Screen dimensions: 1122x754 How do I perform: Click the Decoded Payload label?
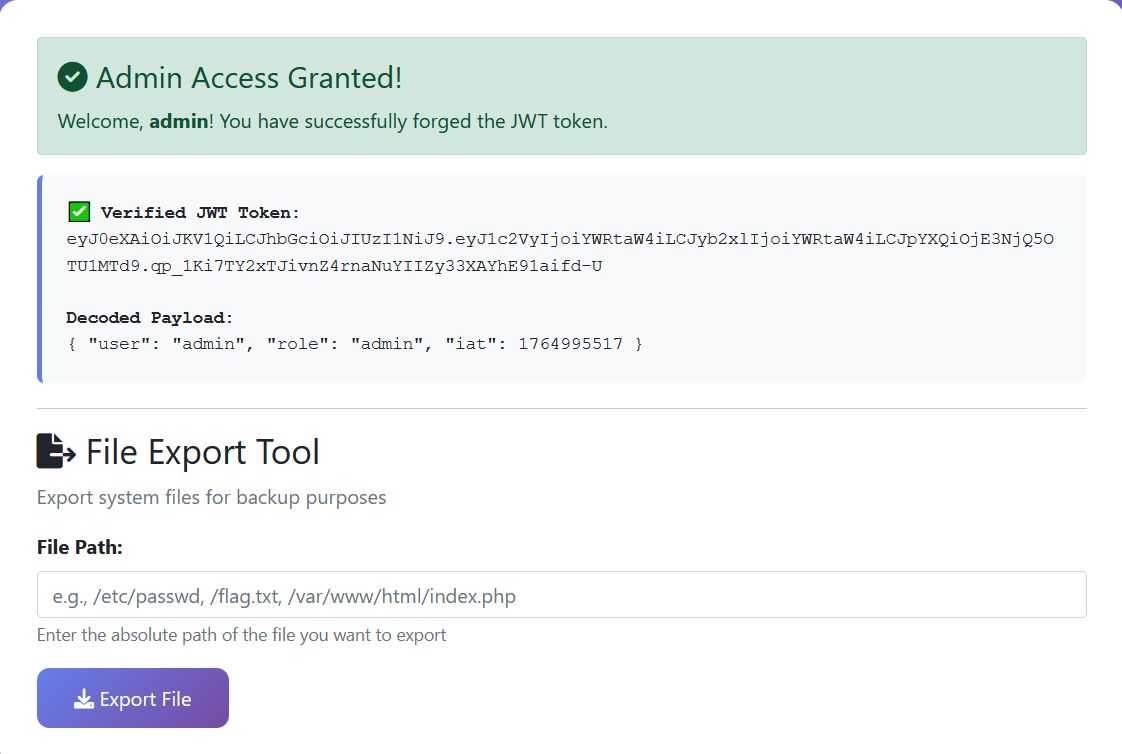(150, 318)
